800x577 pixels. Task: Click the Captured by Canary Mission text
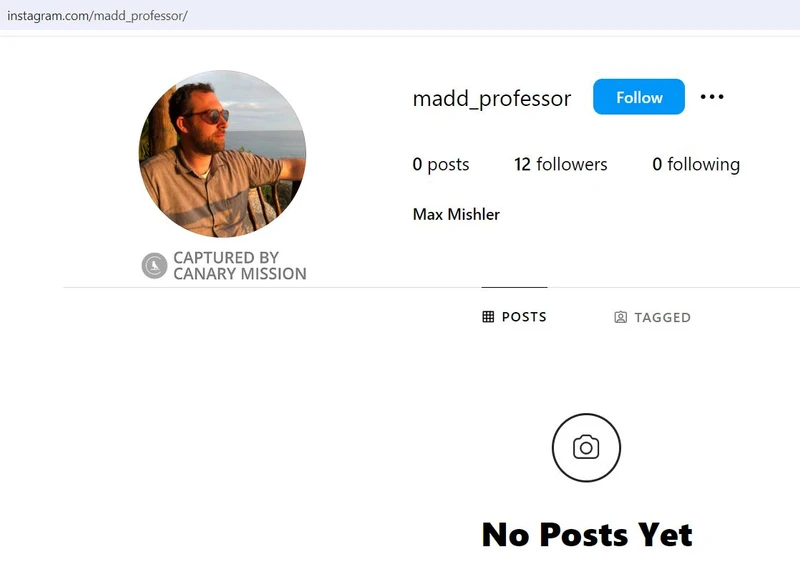click(240, 266)
